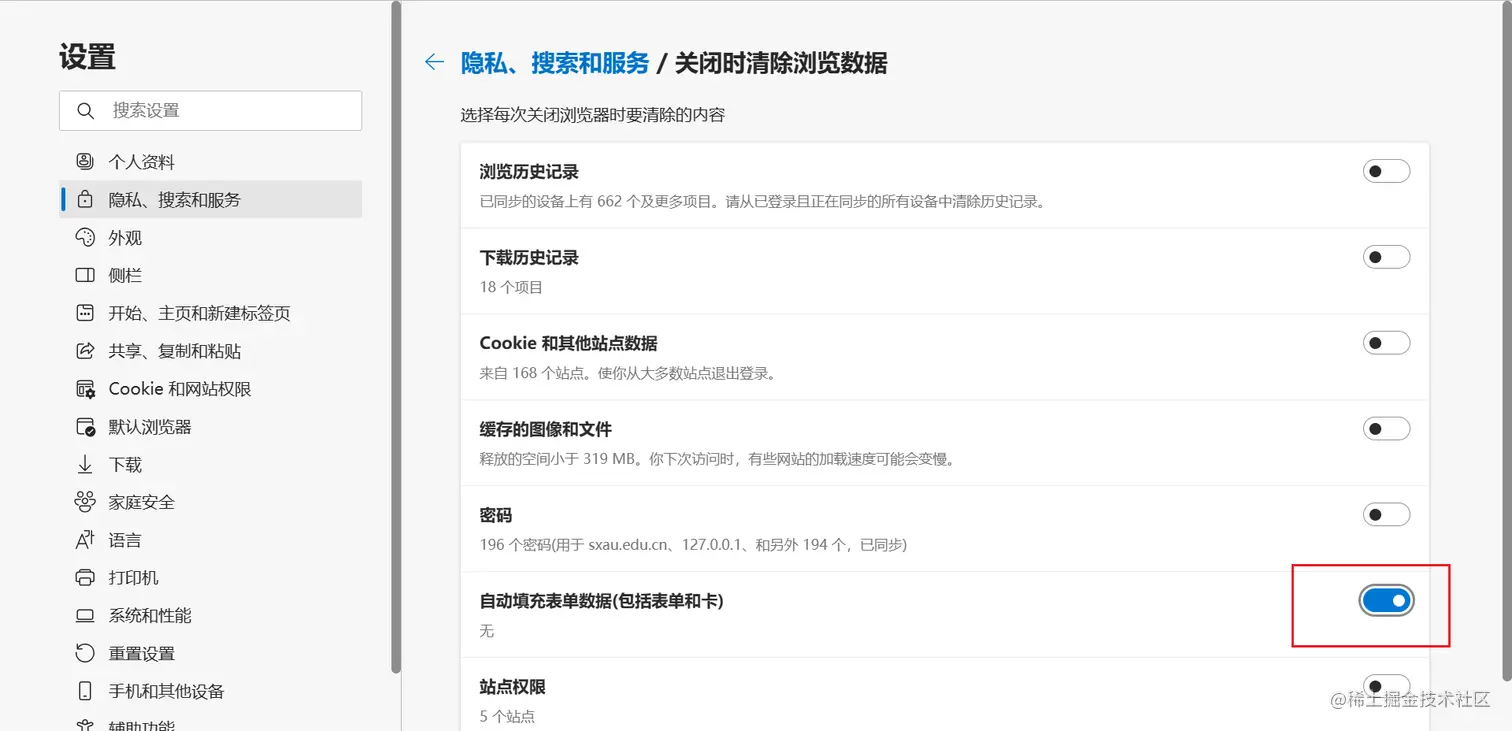The width and height of the screenshot is (1512, 731).
Task: Click the 下载历史记录 heading text
Action: pyautogui.click(x=529, y=258)
